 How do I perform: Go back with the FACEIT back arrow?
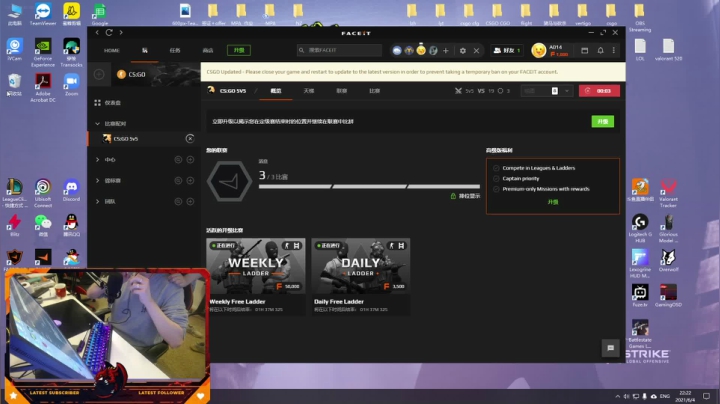pyautogui.click(x=97, y=32)
